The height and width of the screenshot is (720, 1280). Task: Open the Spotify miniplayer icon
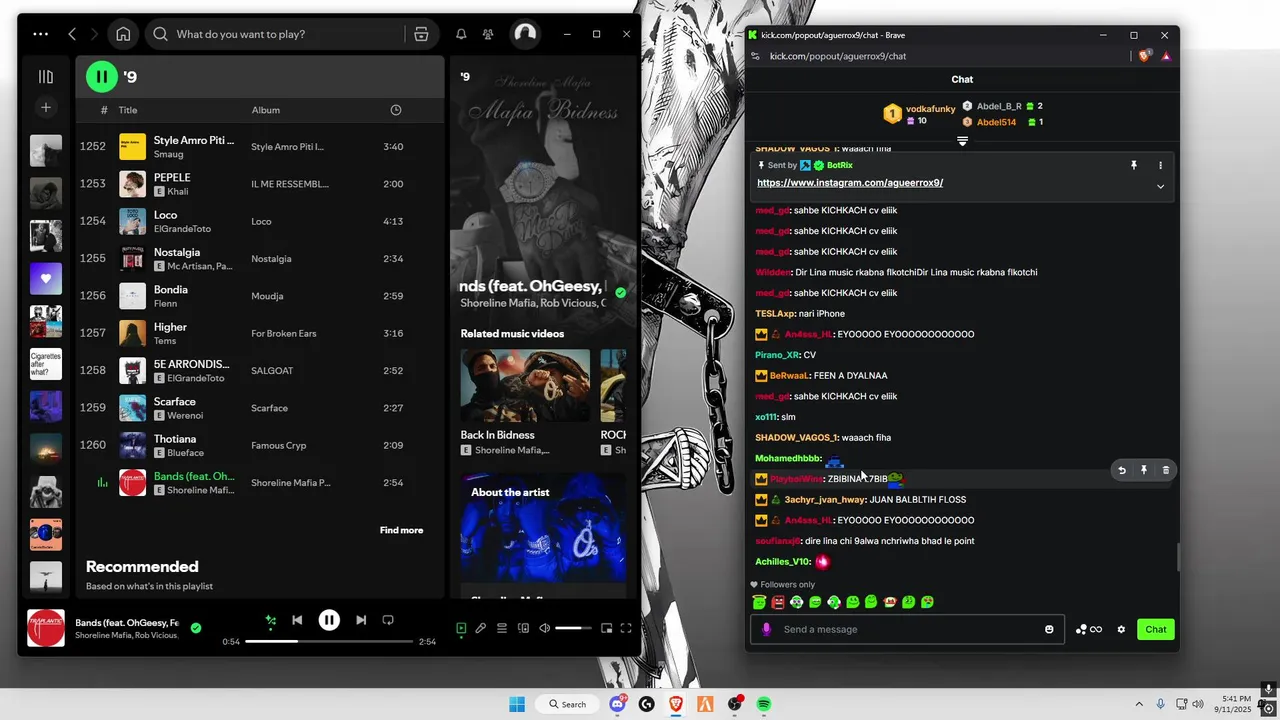pyautogui.click(x=606, y=628)
